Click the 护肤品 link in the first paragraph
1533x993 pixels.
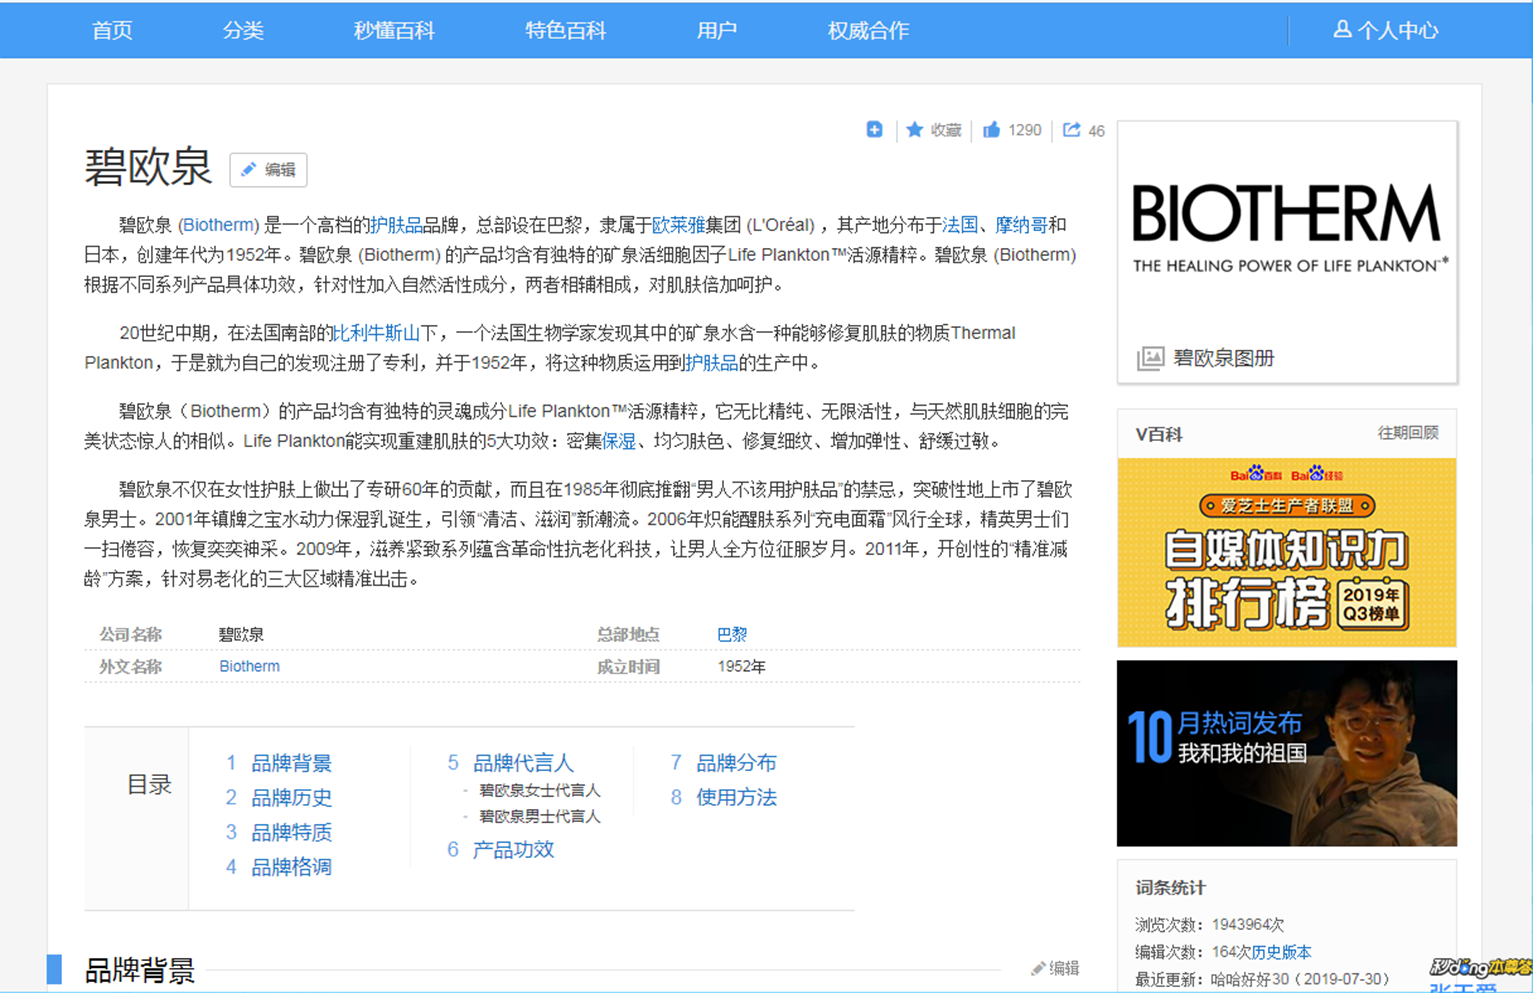(x=396, y=225)
